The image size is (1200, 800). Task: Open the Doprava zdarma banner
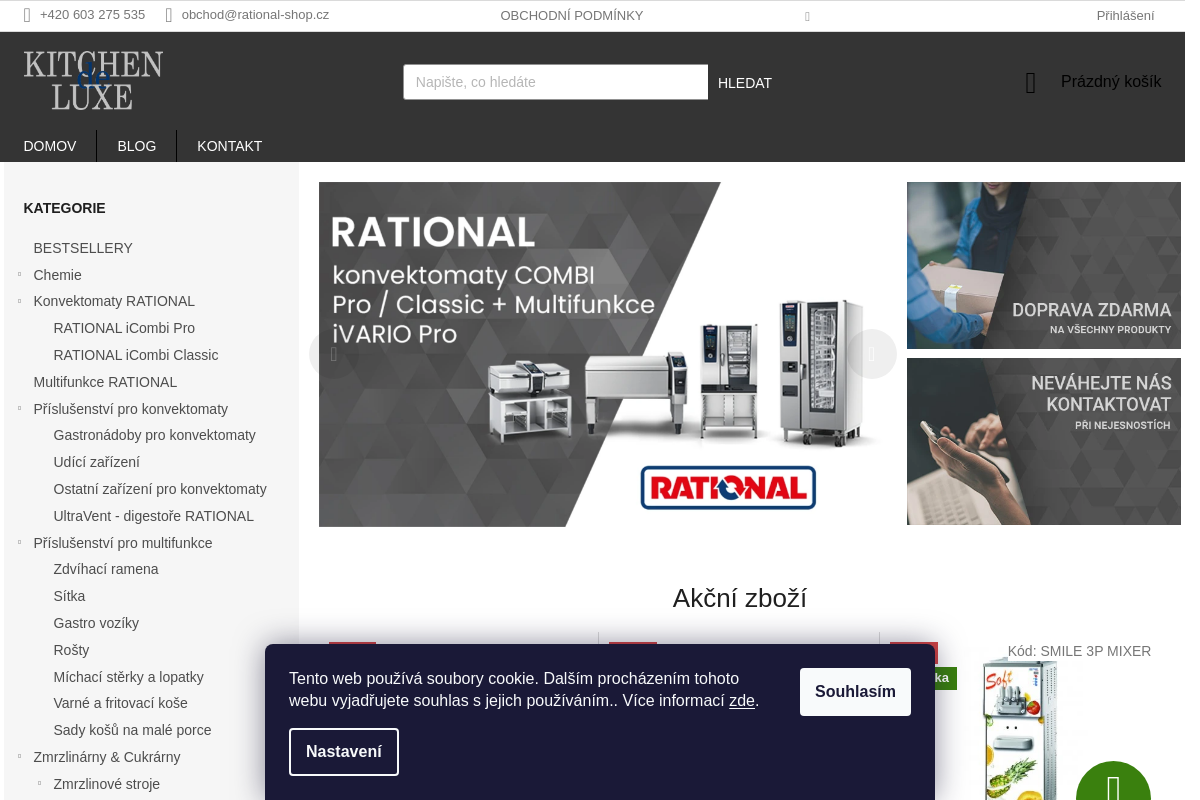(1044, 265)
